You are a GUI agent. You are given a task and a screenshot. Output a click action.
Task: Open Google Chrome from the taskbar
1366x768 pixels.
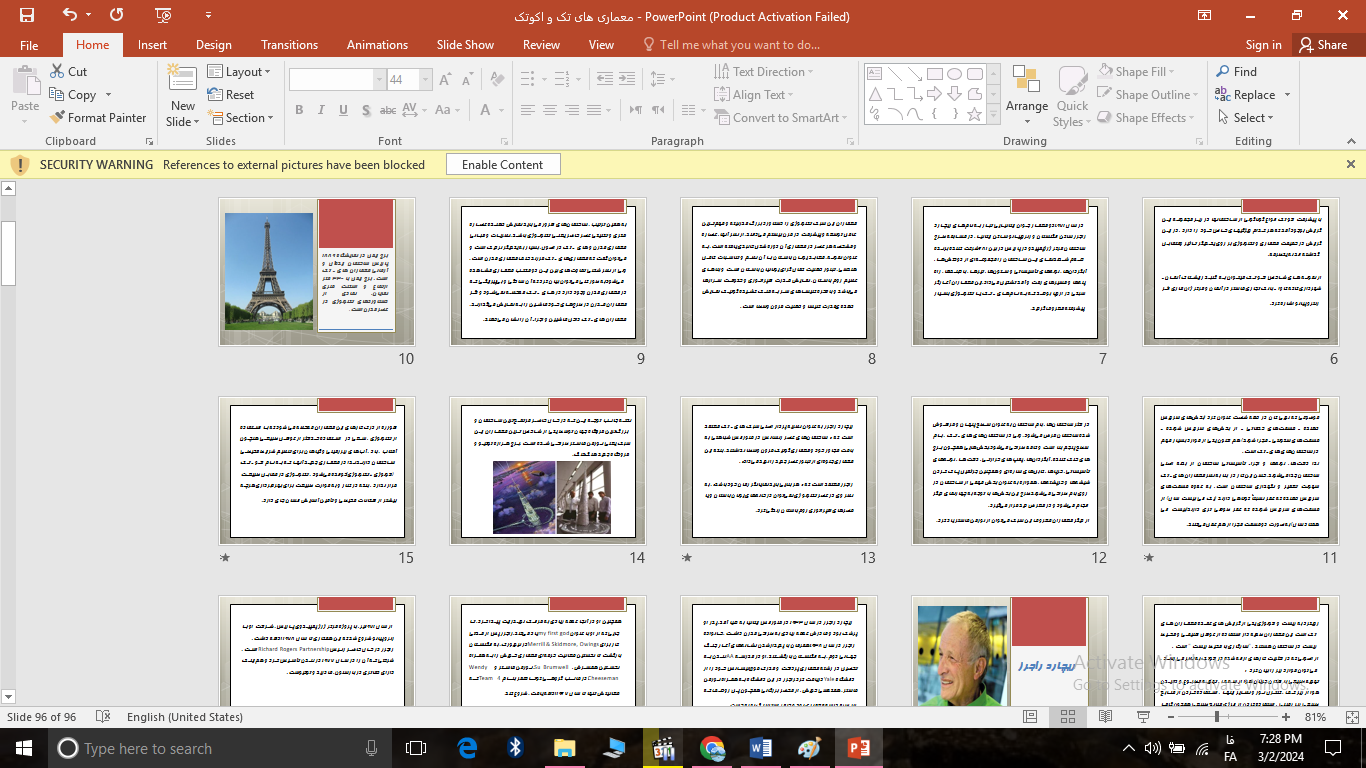click(712, 748)
